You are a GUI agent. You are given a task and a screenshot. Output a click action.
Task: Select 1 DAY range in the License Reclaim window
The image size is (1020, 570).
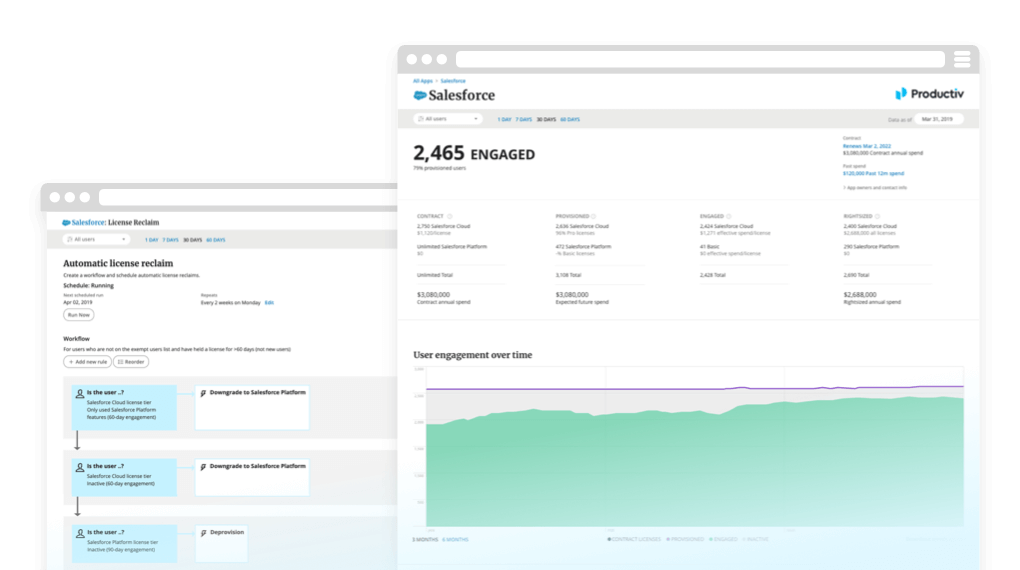coord(152,240)
